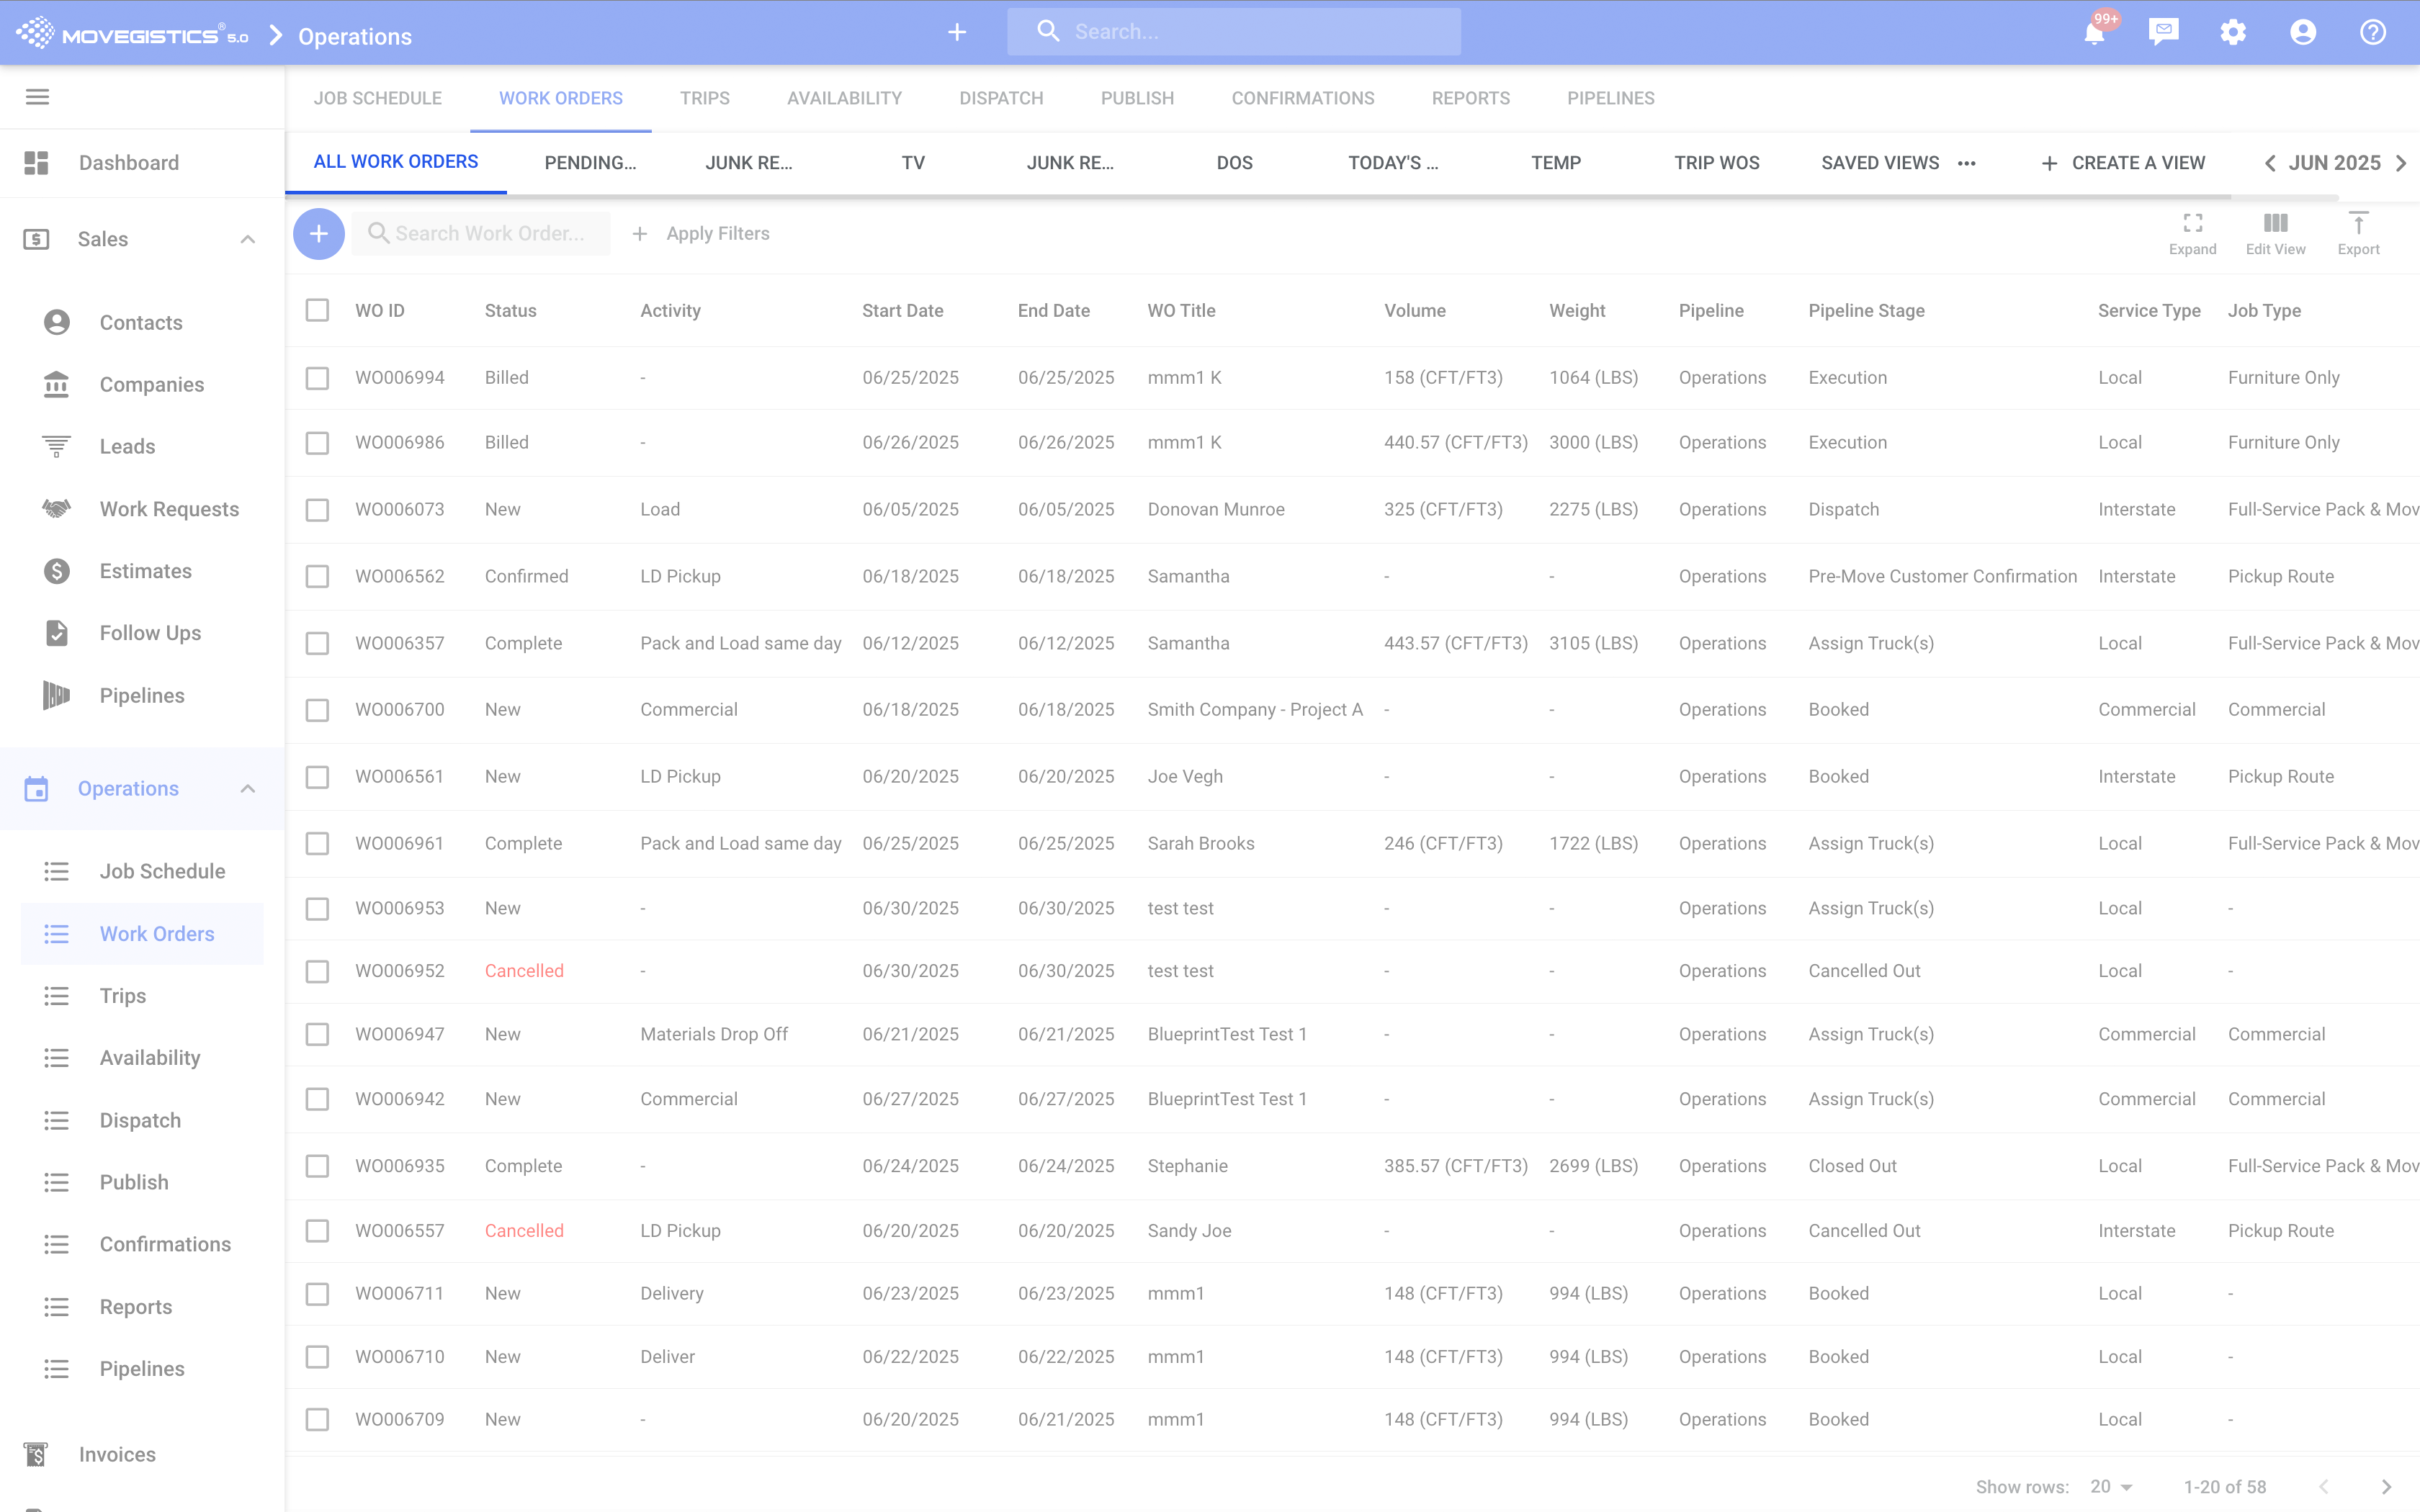Click the Search Work Order field
The width and height of the screenshot is (2420, 1512).
(x=488, y=234)
